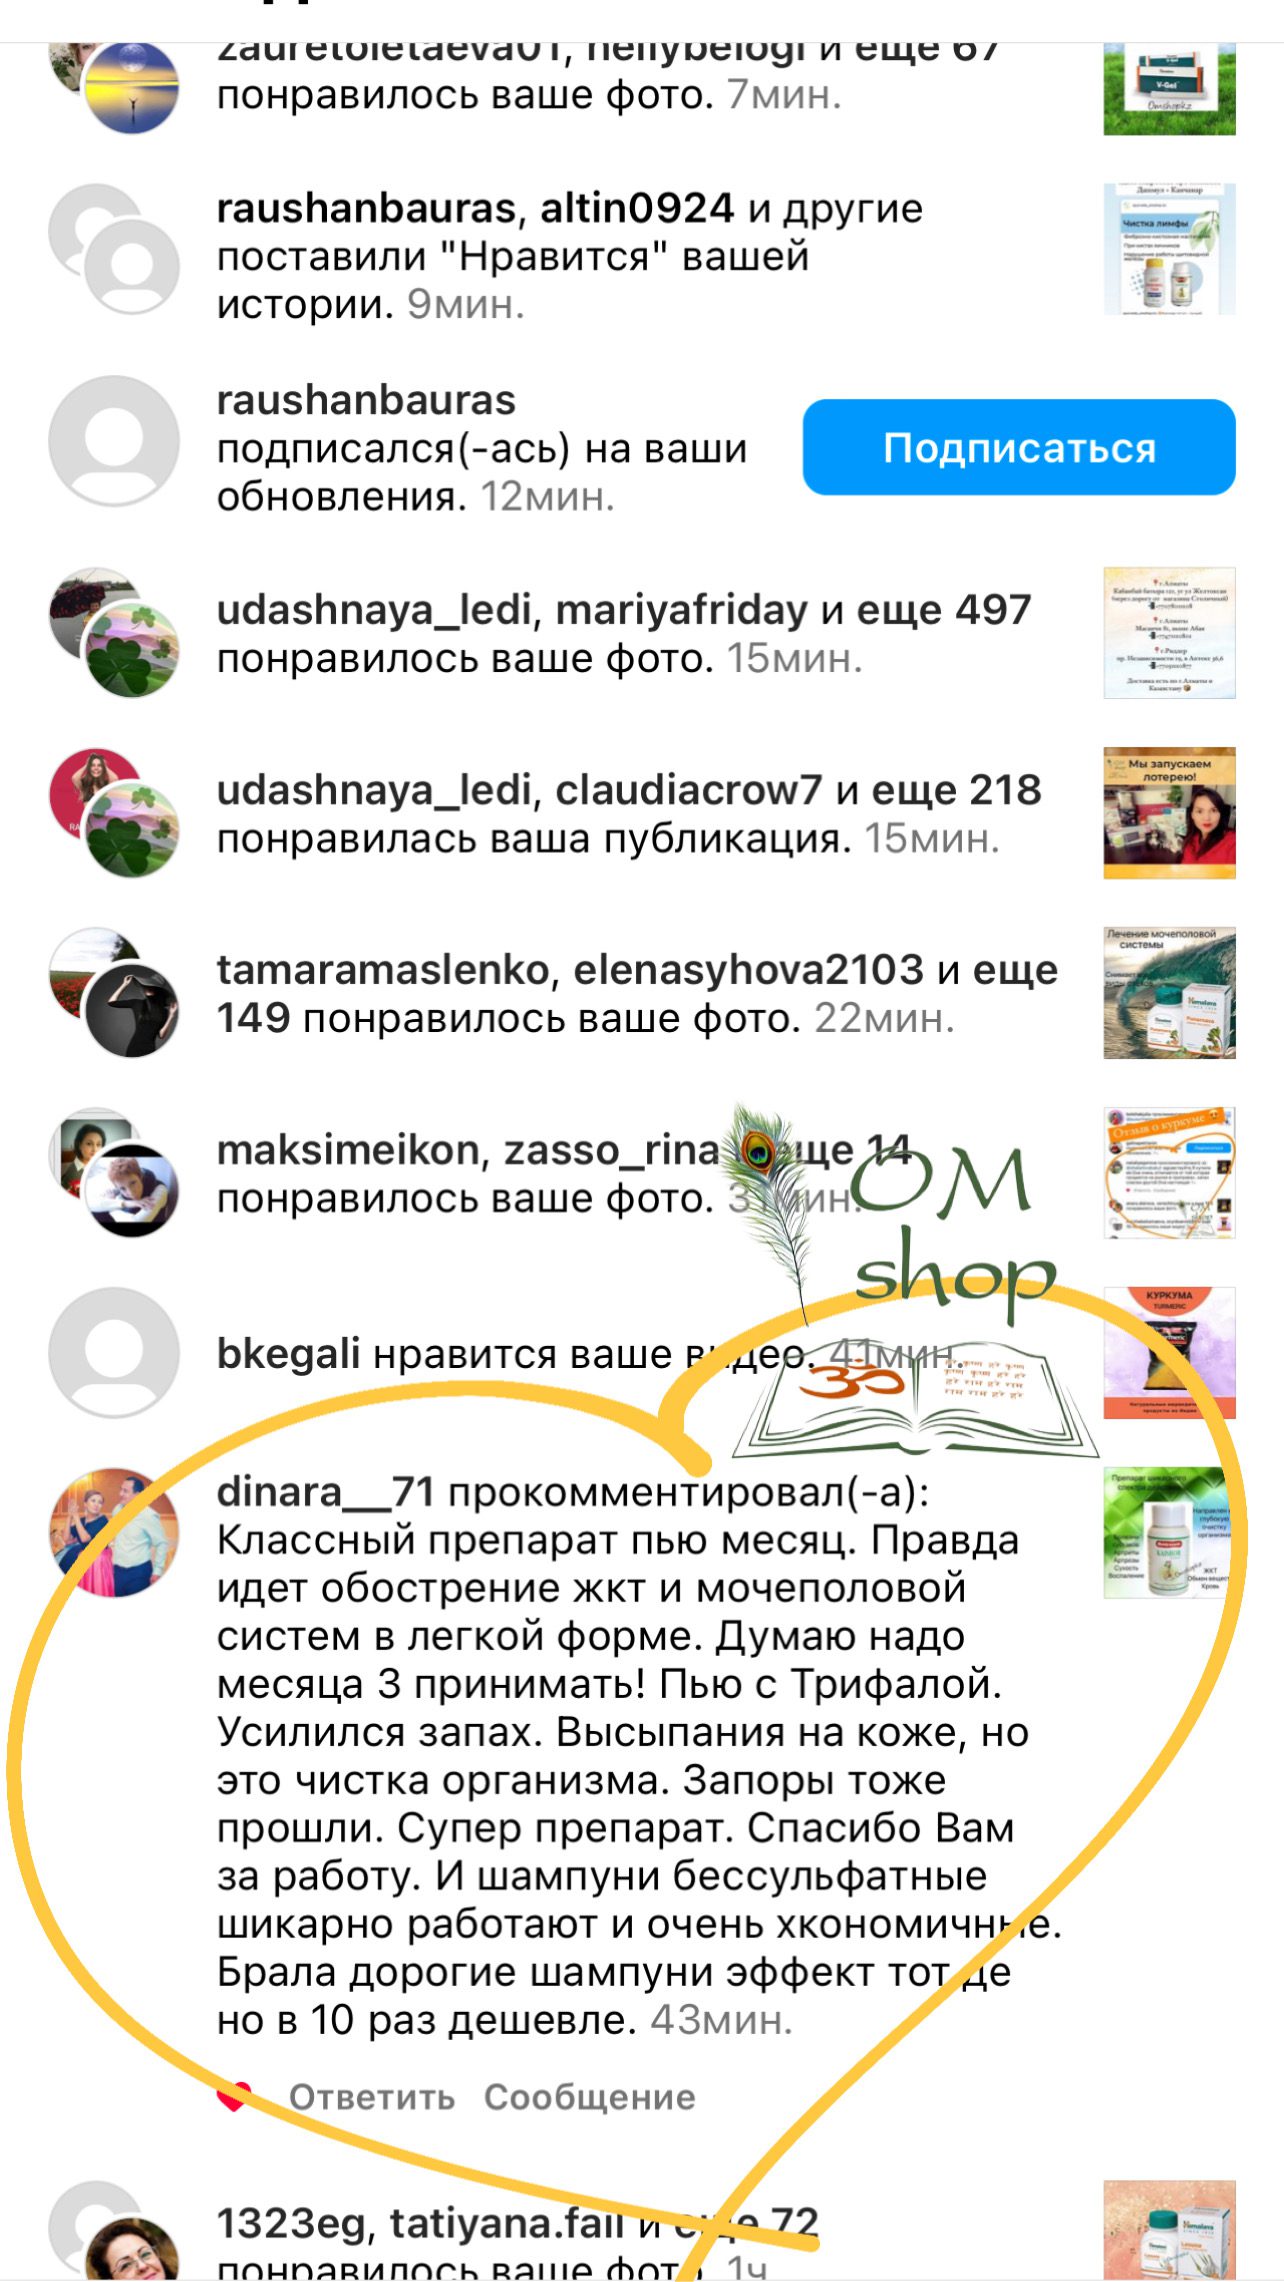This screenshot has height=2282, width=1284.
Task: Tap Ответить under the dinara__71 comment
Action: (x=372, y=2097)
